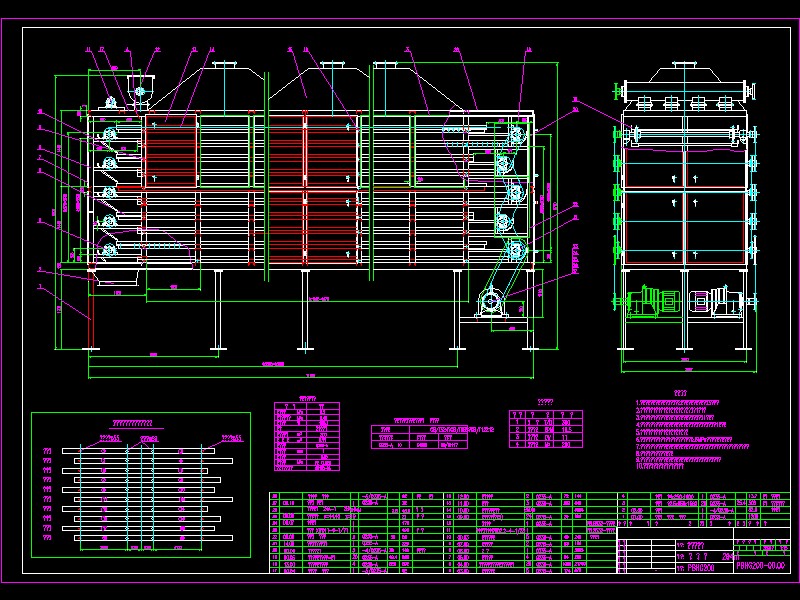Select the drive motor below the main elevation
800x600 pixels.
click(493, 302)
